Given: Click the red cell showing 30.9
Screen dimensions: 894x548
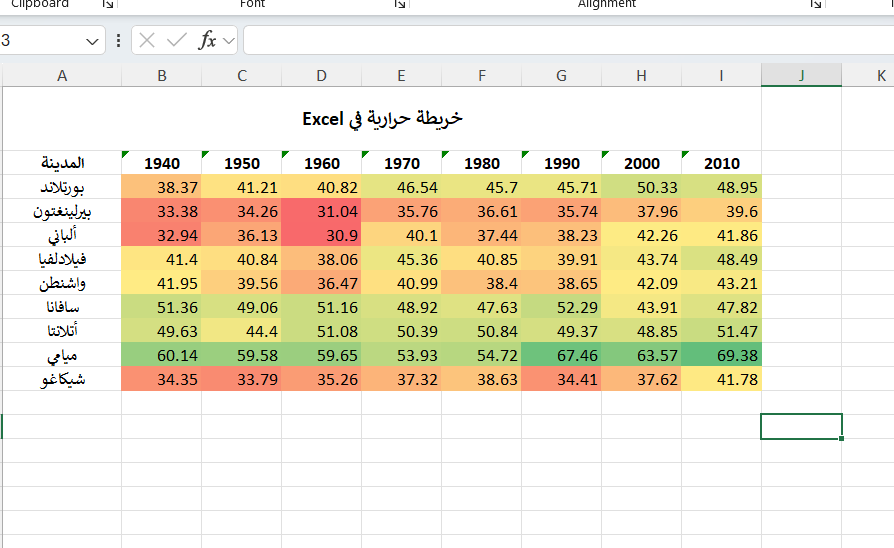Looking at the screenshot, I should (x=321, y=235).
